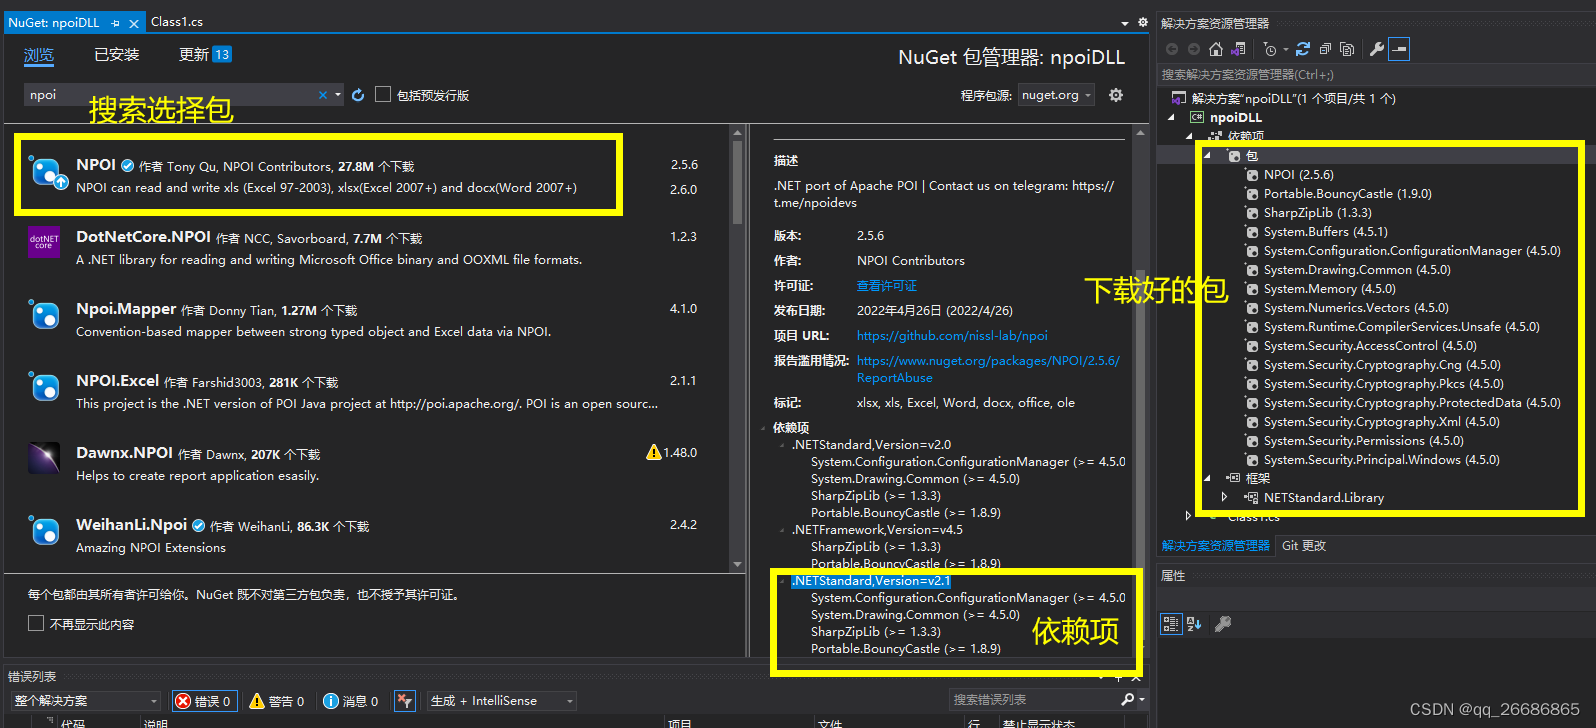1596x728 pixels.
Task: Open entire solution scope dropdown
Action: click(86, 701)
